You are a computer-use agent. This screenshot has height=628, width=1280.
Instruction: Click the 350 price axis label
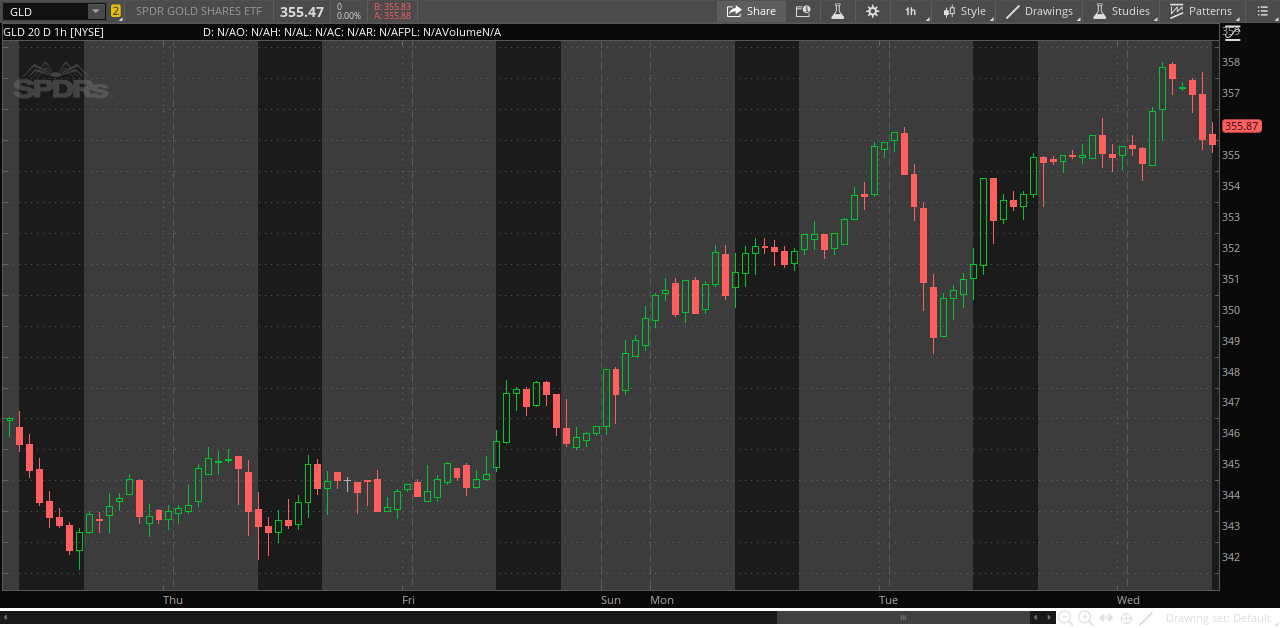click(1231, 310)
